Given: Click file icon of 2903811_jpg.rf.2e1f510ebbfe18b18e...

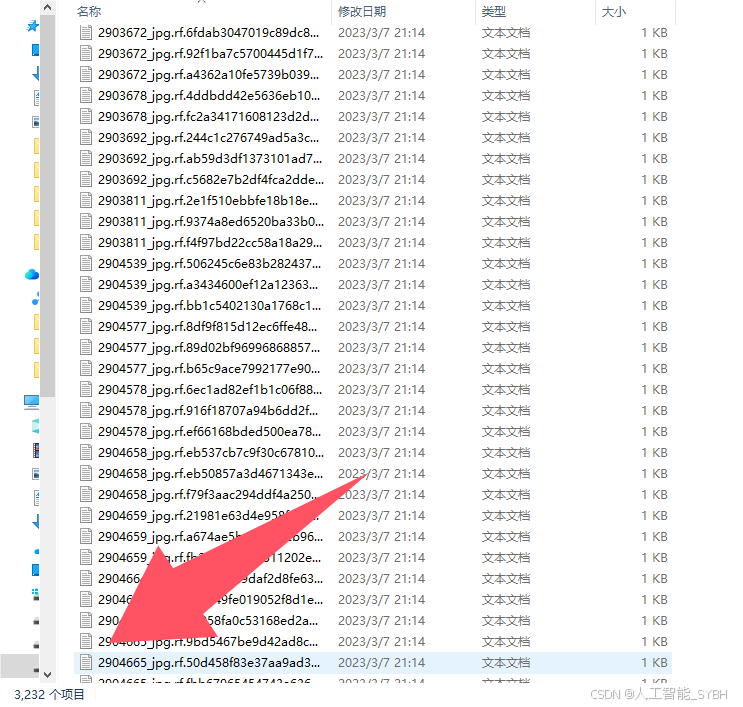Looking at the screenshot, I should click(x=86, y=200).
